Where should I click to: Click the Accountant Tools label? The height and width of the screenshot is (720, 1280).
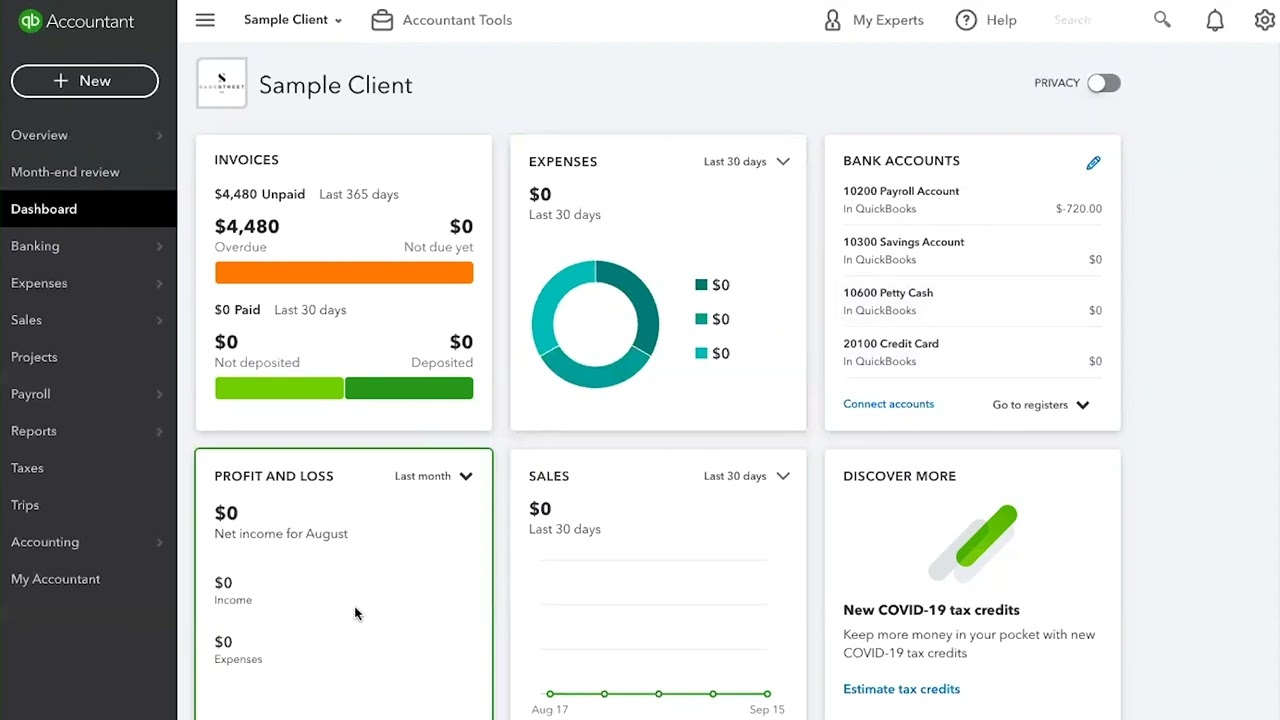pos(457,20)
